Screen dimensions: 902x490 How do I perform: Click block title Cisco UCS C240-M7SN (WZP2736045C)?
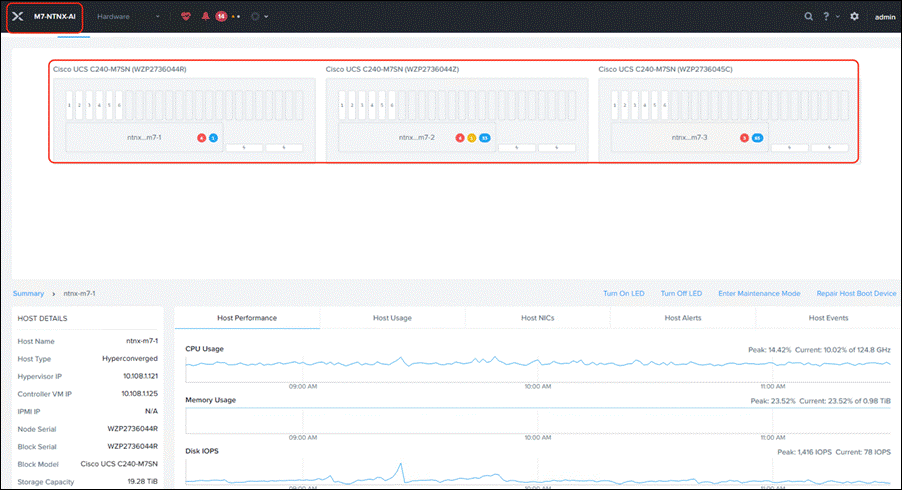[x=666, y=69]
